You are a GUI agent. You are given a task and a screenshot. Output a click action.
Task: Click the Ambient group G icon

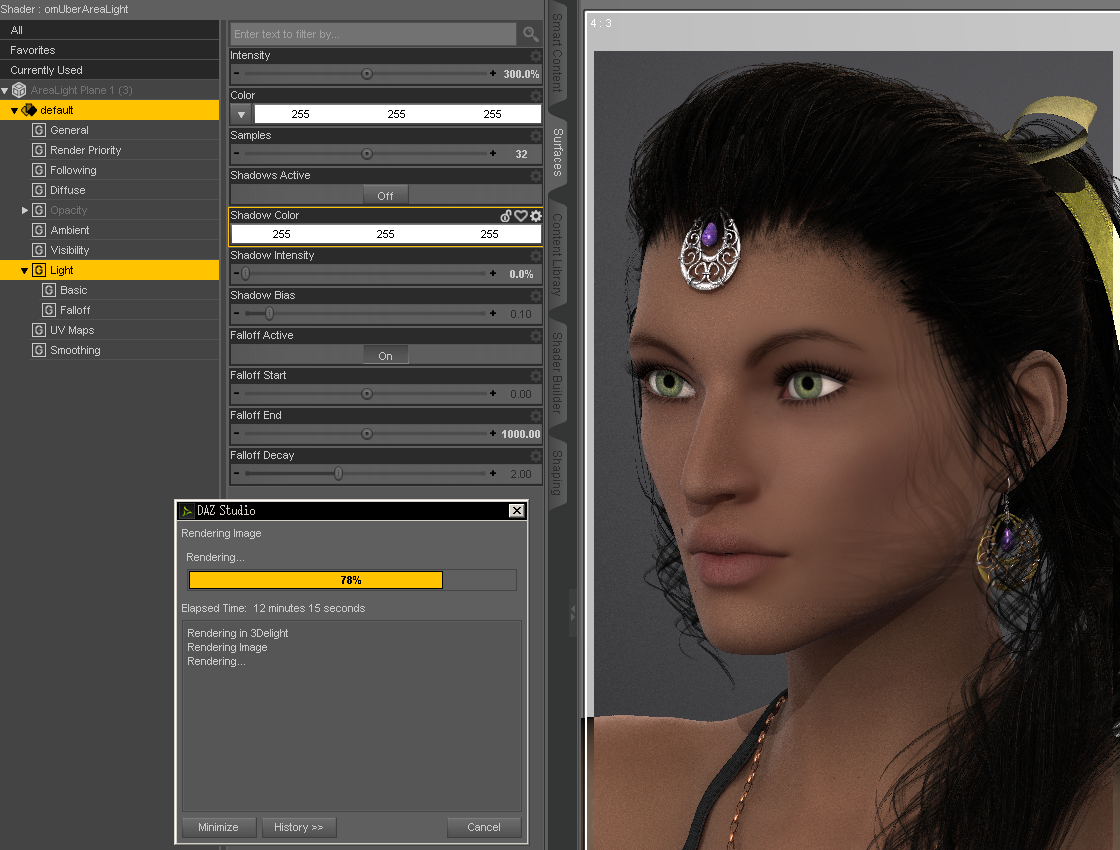coord(39,230)
